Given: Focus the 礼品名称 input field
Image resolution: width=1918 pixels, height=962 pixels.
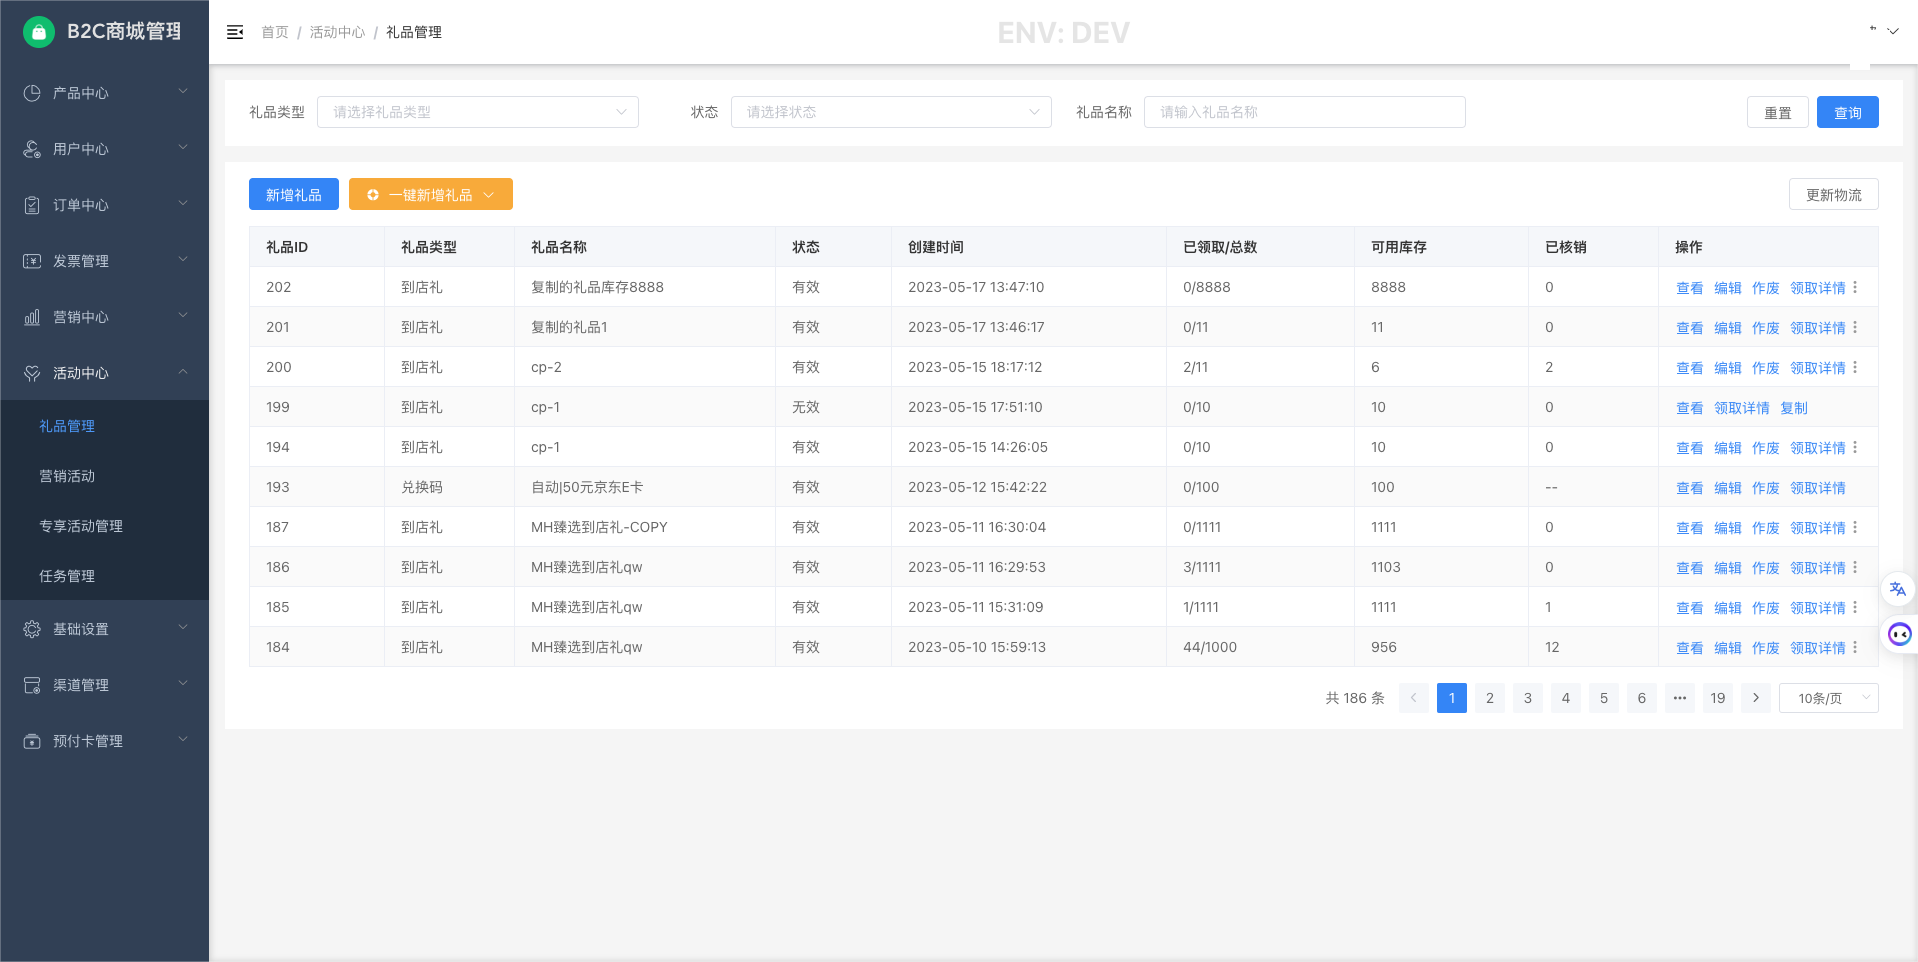Looking at the screenshot, I should click(1304, 112).
